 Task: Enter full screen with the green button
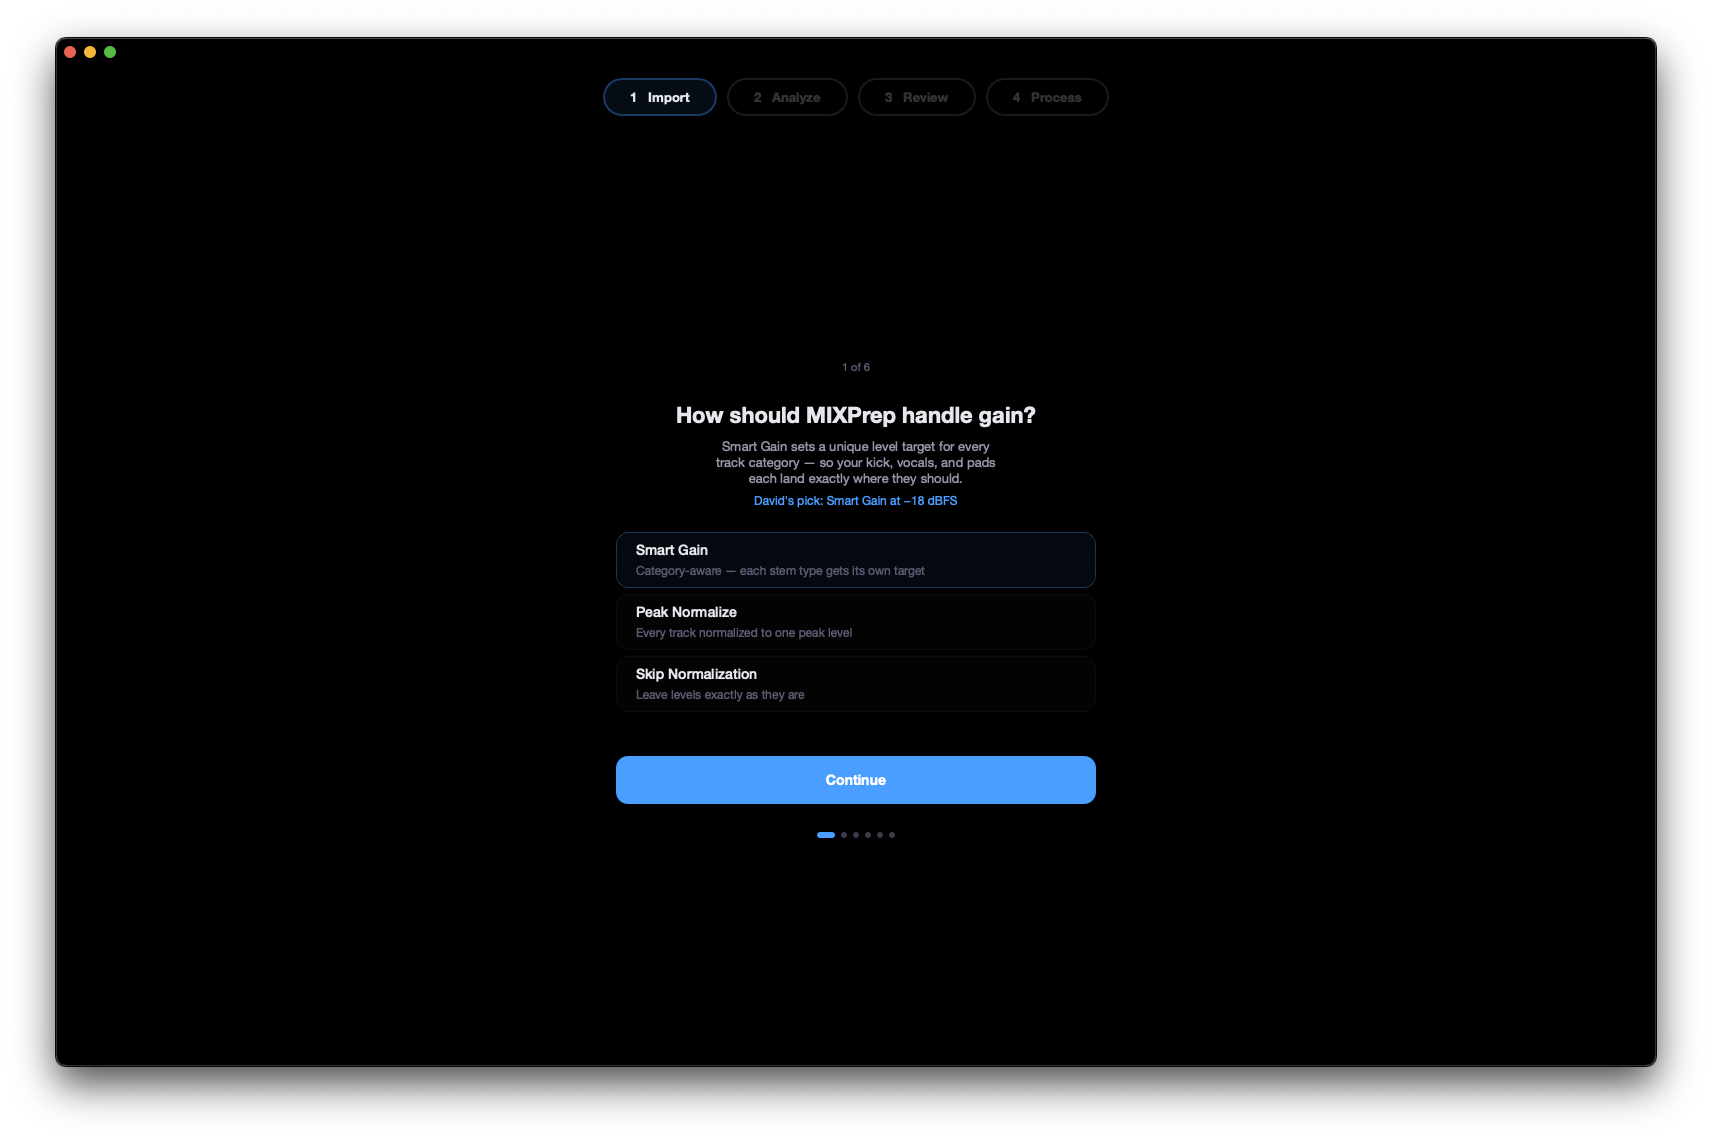pos(110,51)
